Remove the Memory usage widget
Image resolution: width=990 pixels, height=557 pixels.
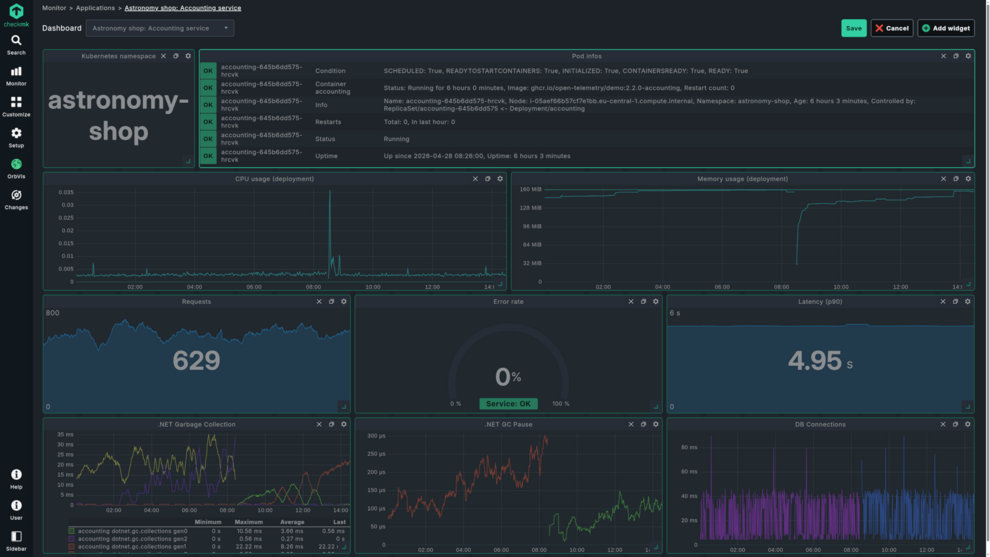click(943, 179)
